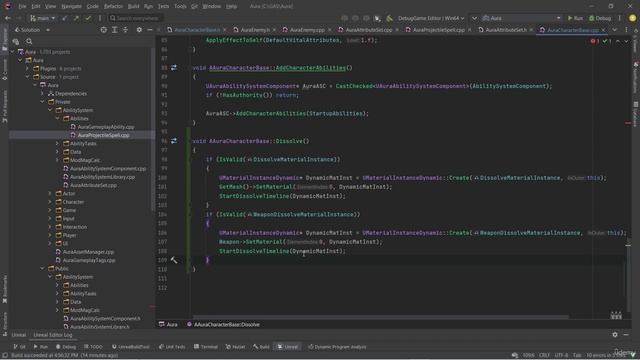Click the Debug button in top toolbar
The height and width of the screenshot is (360, 640).
pos(600,18)
